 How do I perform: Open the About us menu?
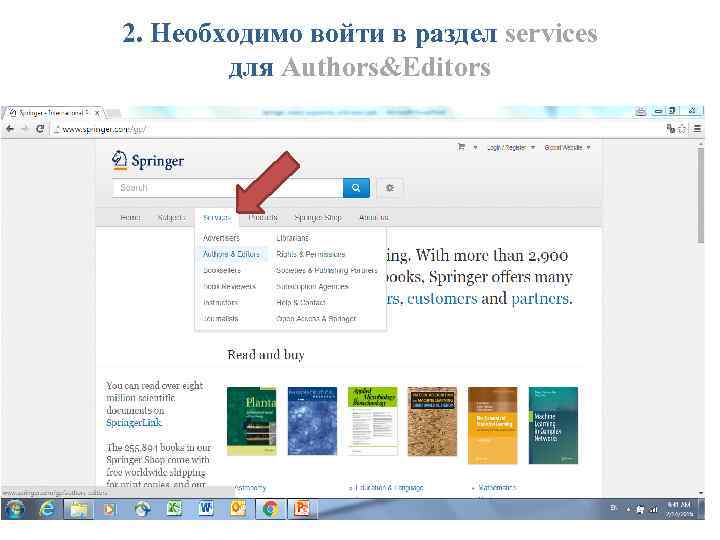pyautogui.click(x=374, y=217)
